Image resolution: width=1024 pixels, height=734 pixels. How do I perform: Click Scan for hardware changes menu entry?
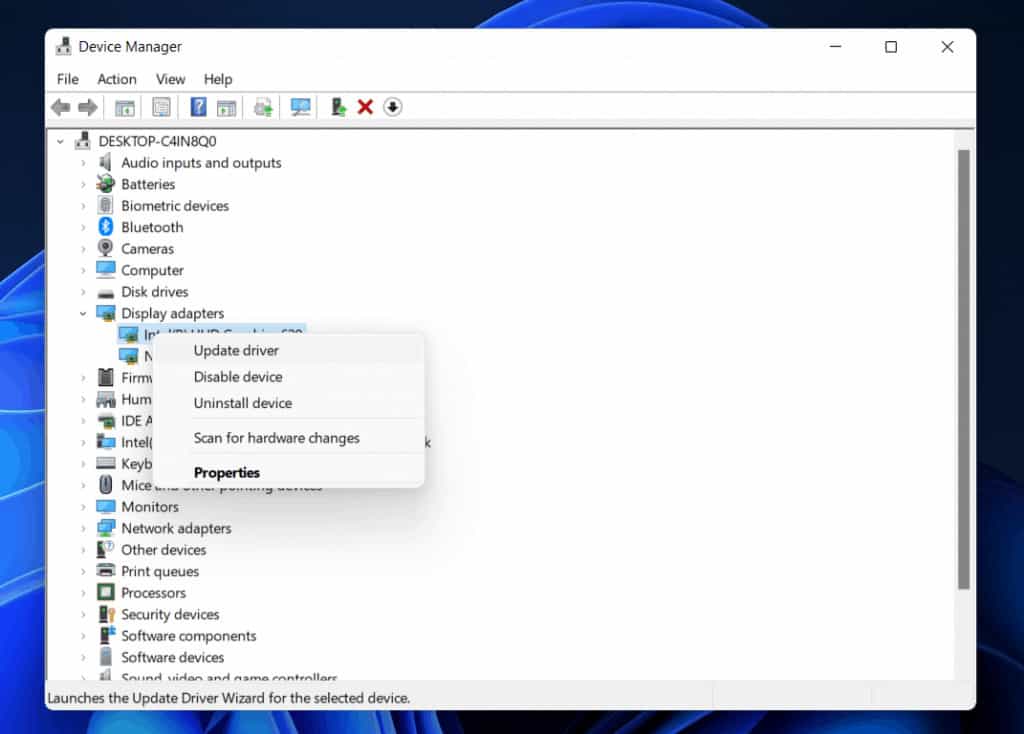(276, 438)
